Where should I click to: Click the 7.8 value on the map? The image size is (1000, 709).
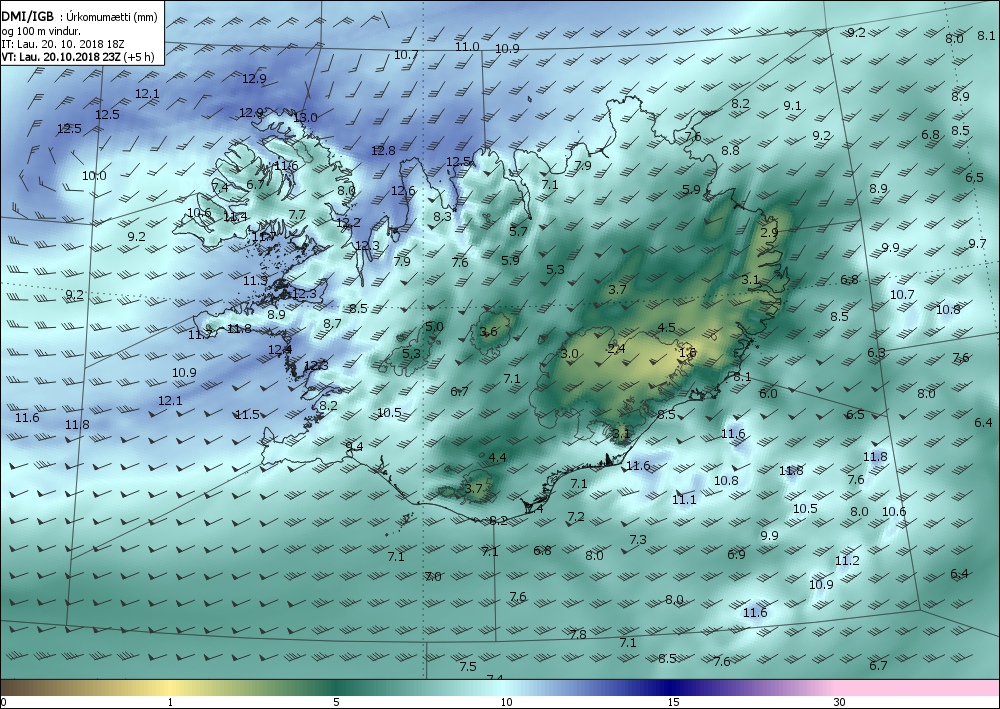coord(578,634)
